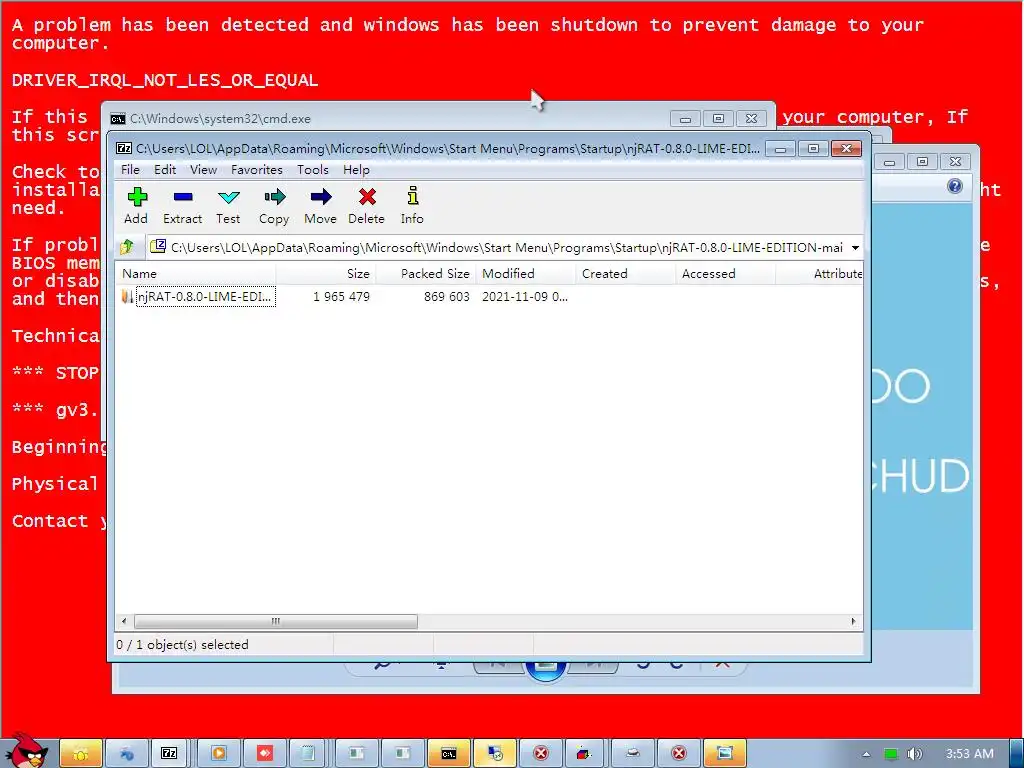Click the red arrow app taskbar icon
1024x768 pixels.
point(264,754)
